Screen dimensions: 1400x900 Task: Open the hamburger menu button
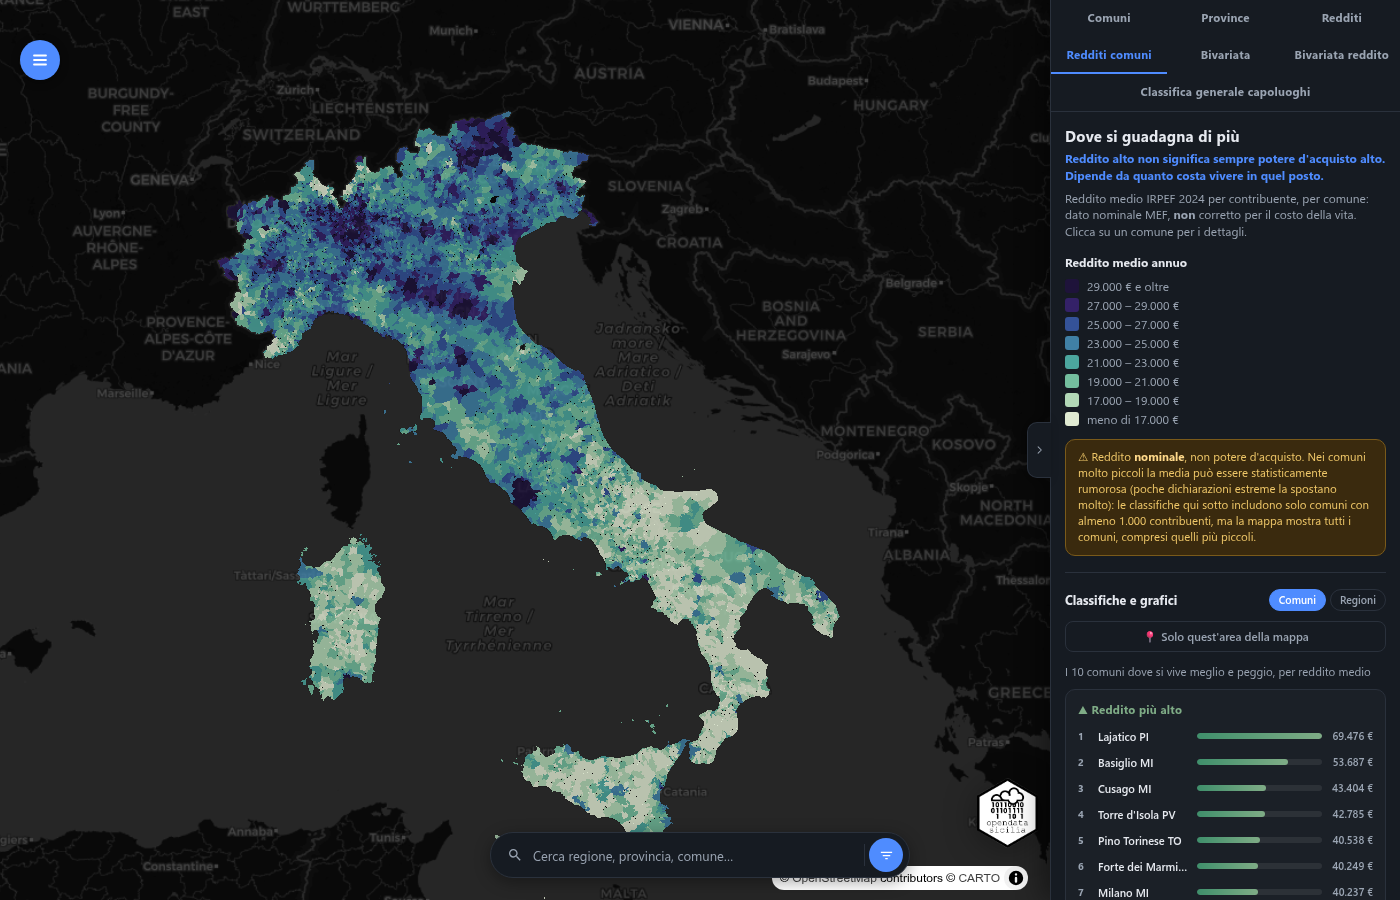40,60
